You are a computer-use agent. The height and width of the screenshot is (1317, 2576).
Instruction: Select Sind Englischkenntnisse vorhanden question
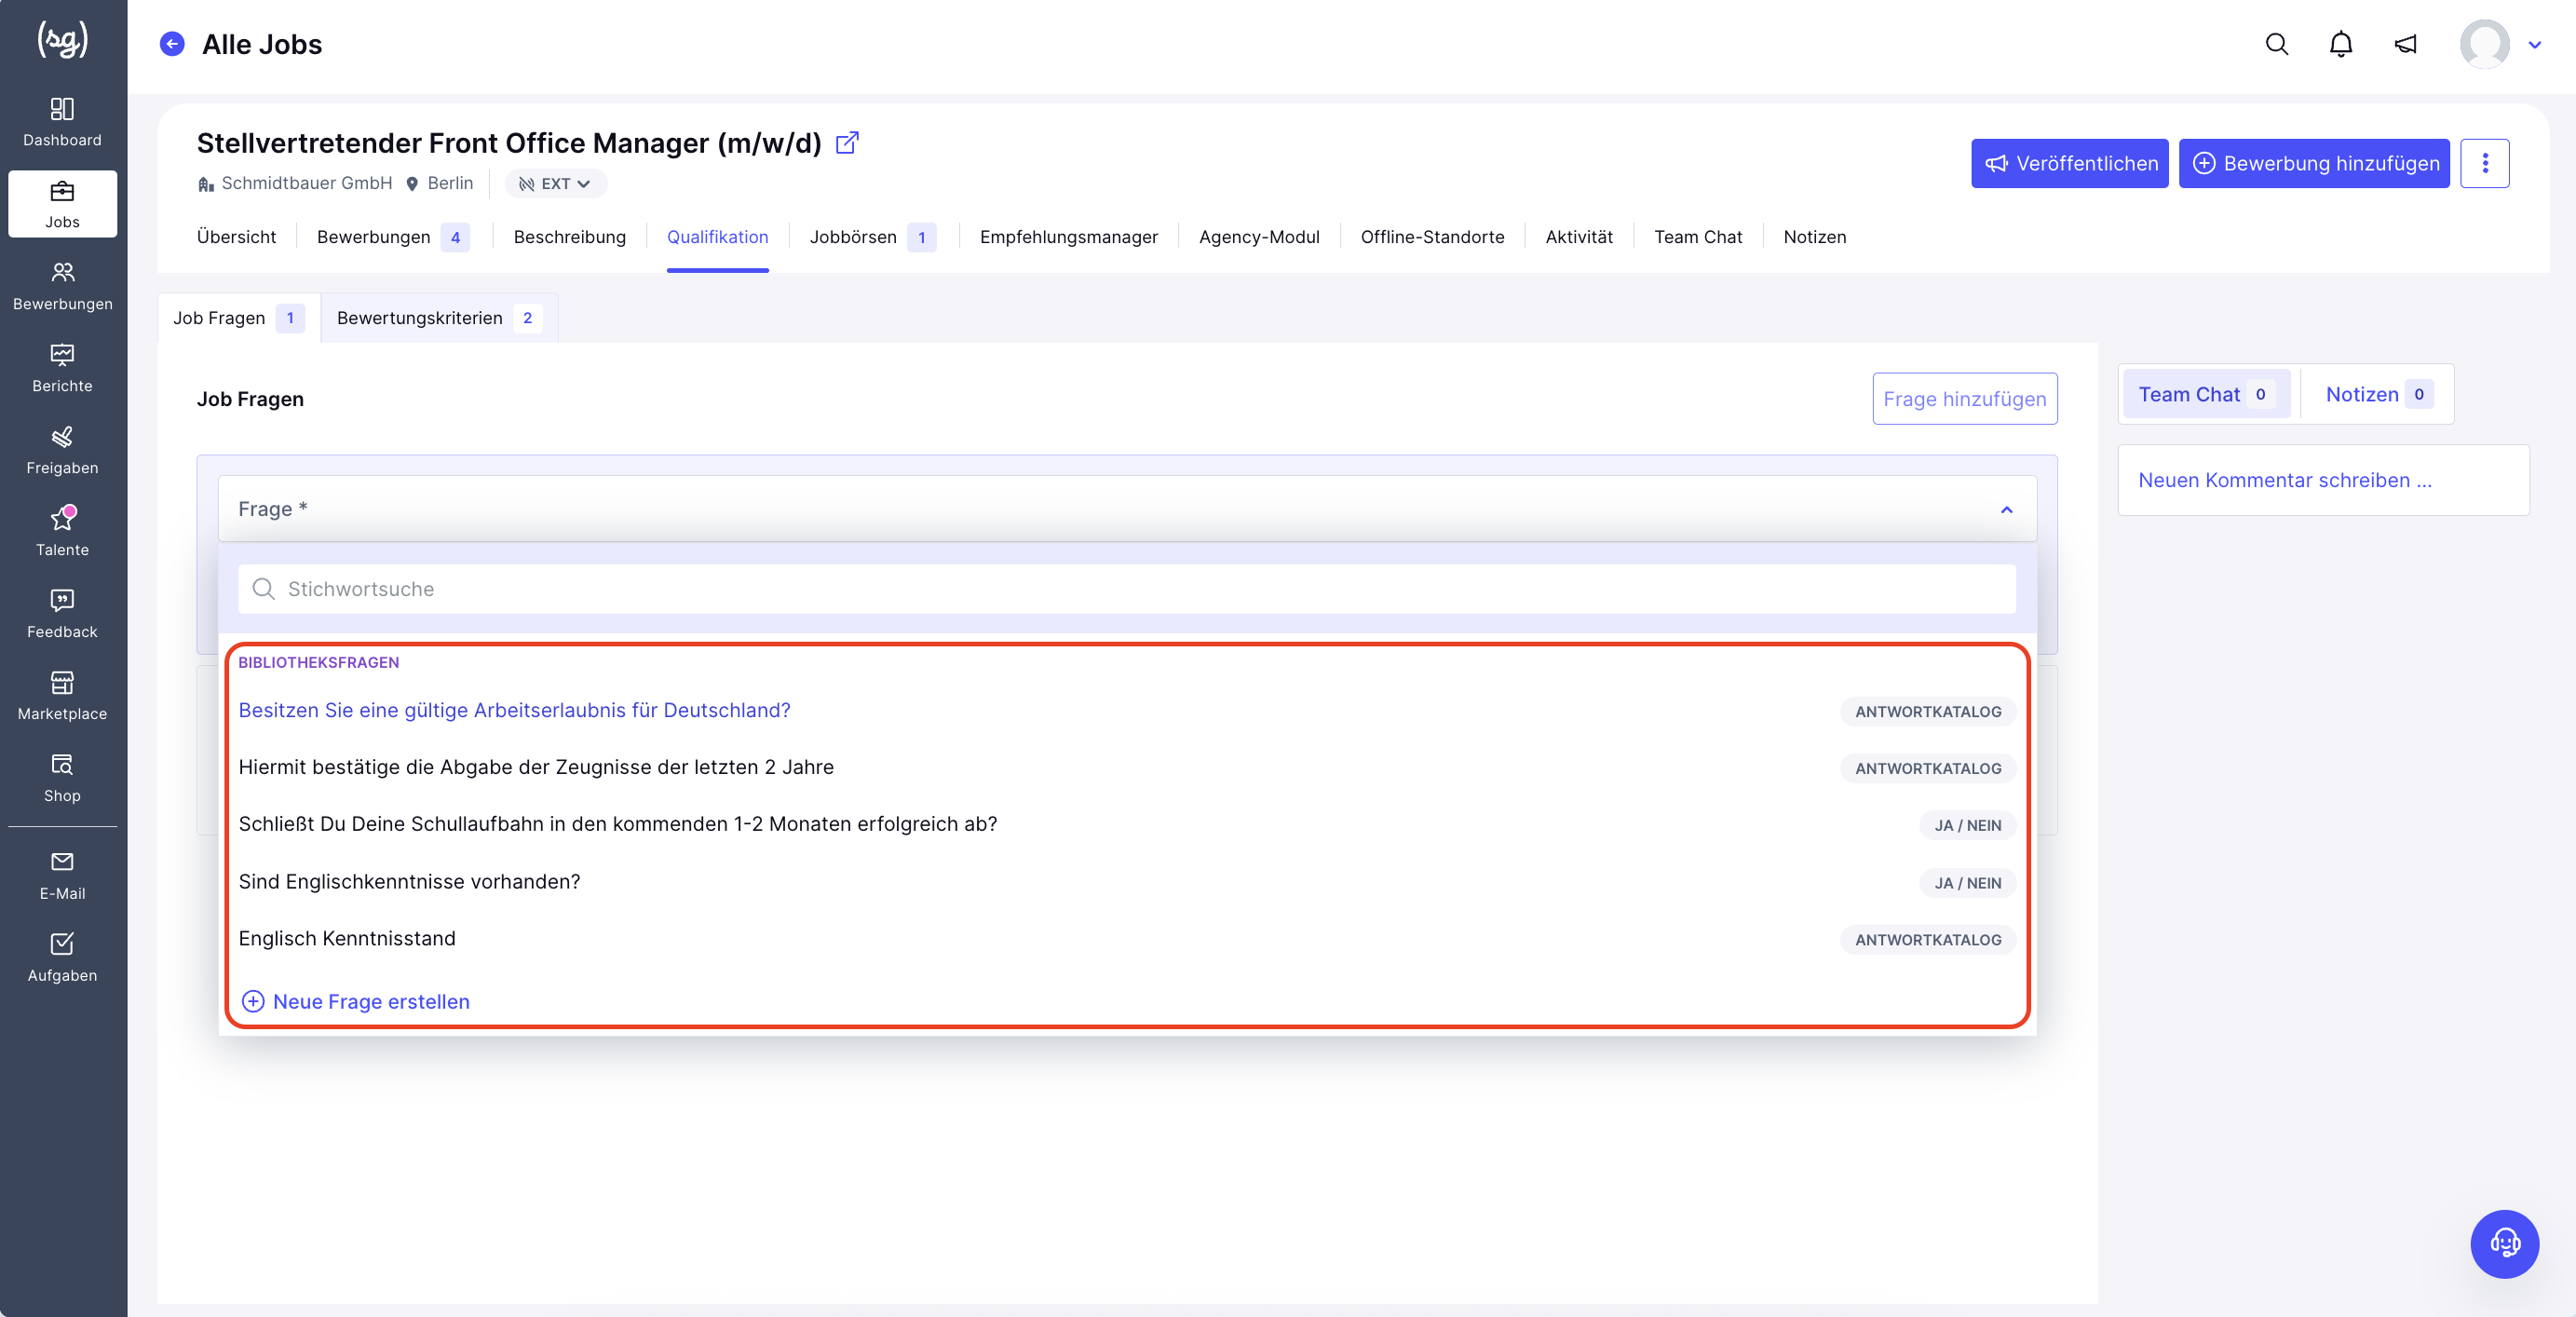pyautogui.click(x=1126, y=881)
